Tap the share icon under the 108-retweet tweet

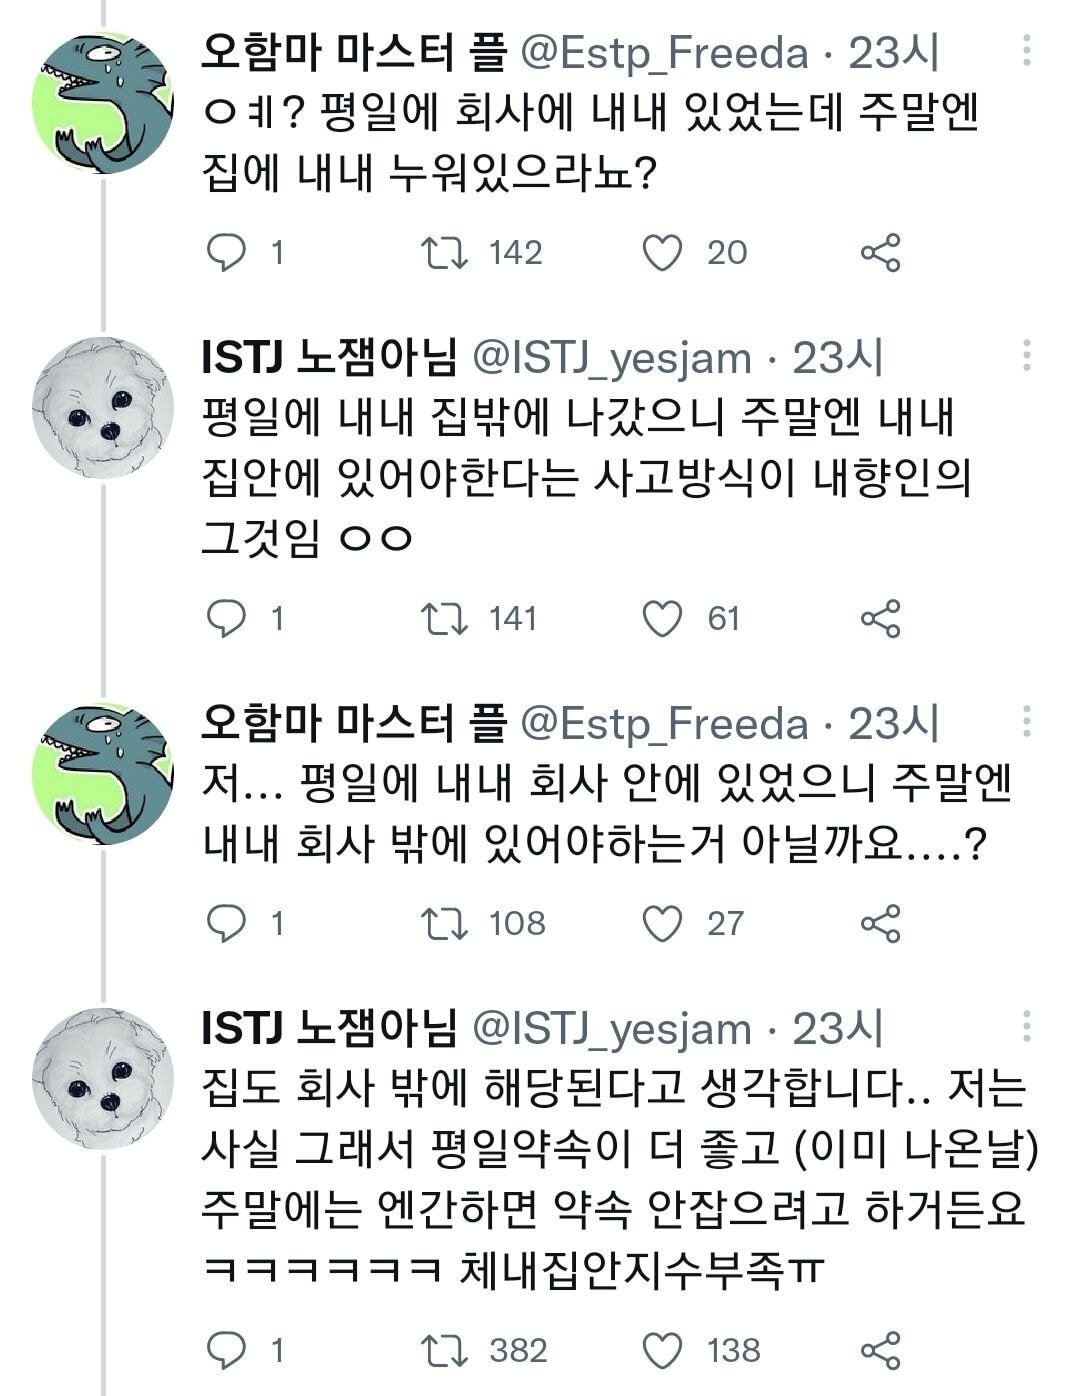tap(882, 921)
